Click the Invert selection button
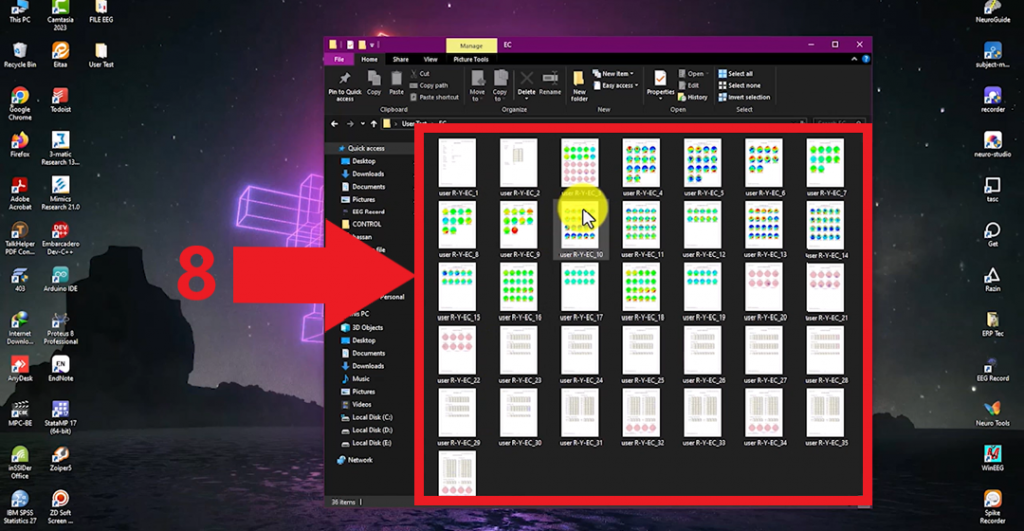Image resolution: width=1024 pixels, height=531 pixels. 748,97
